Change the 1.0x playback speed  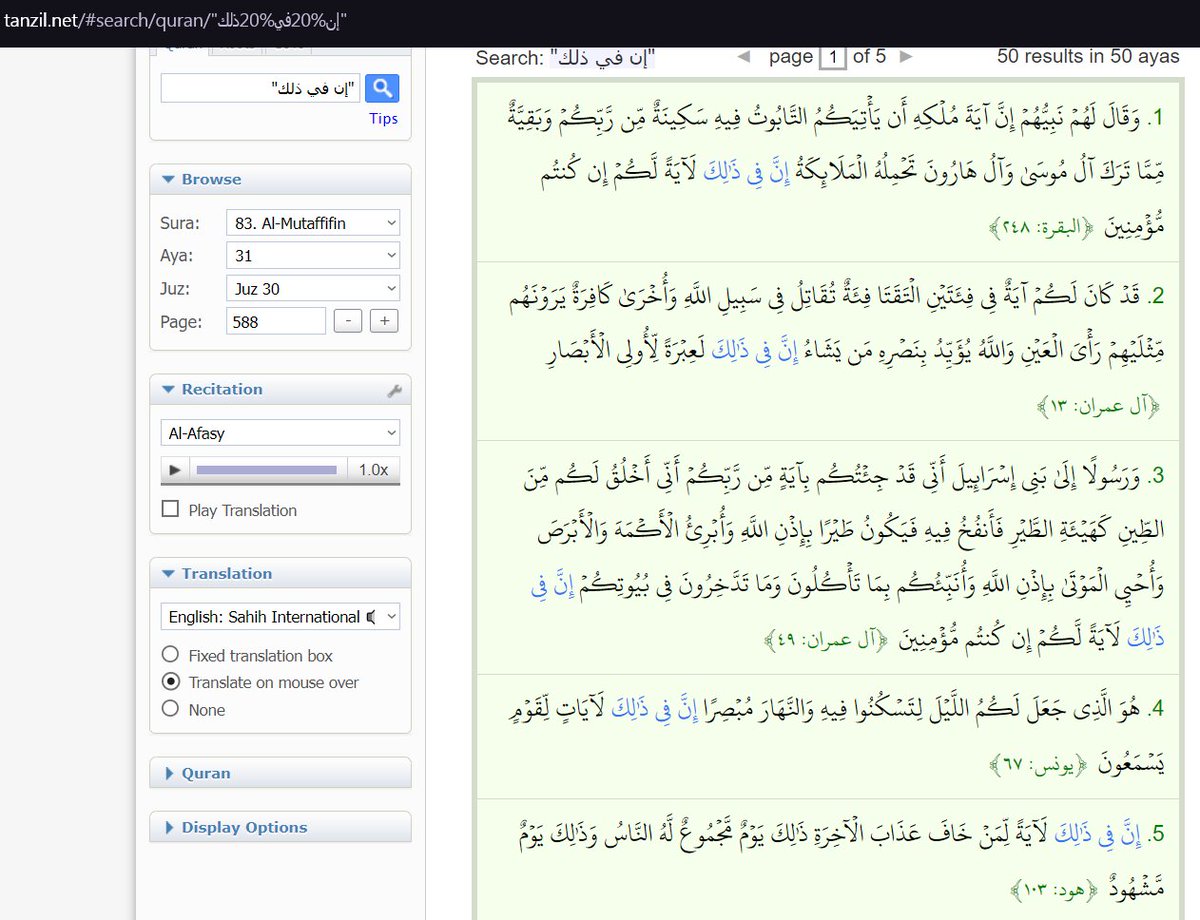pyautogui.click(x=373, y=469)
